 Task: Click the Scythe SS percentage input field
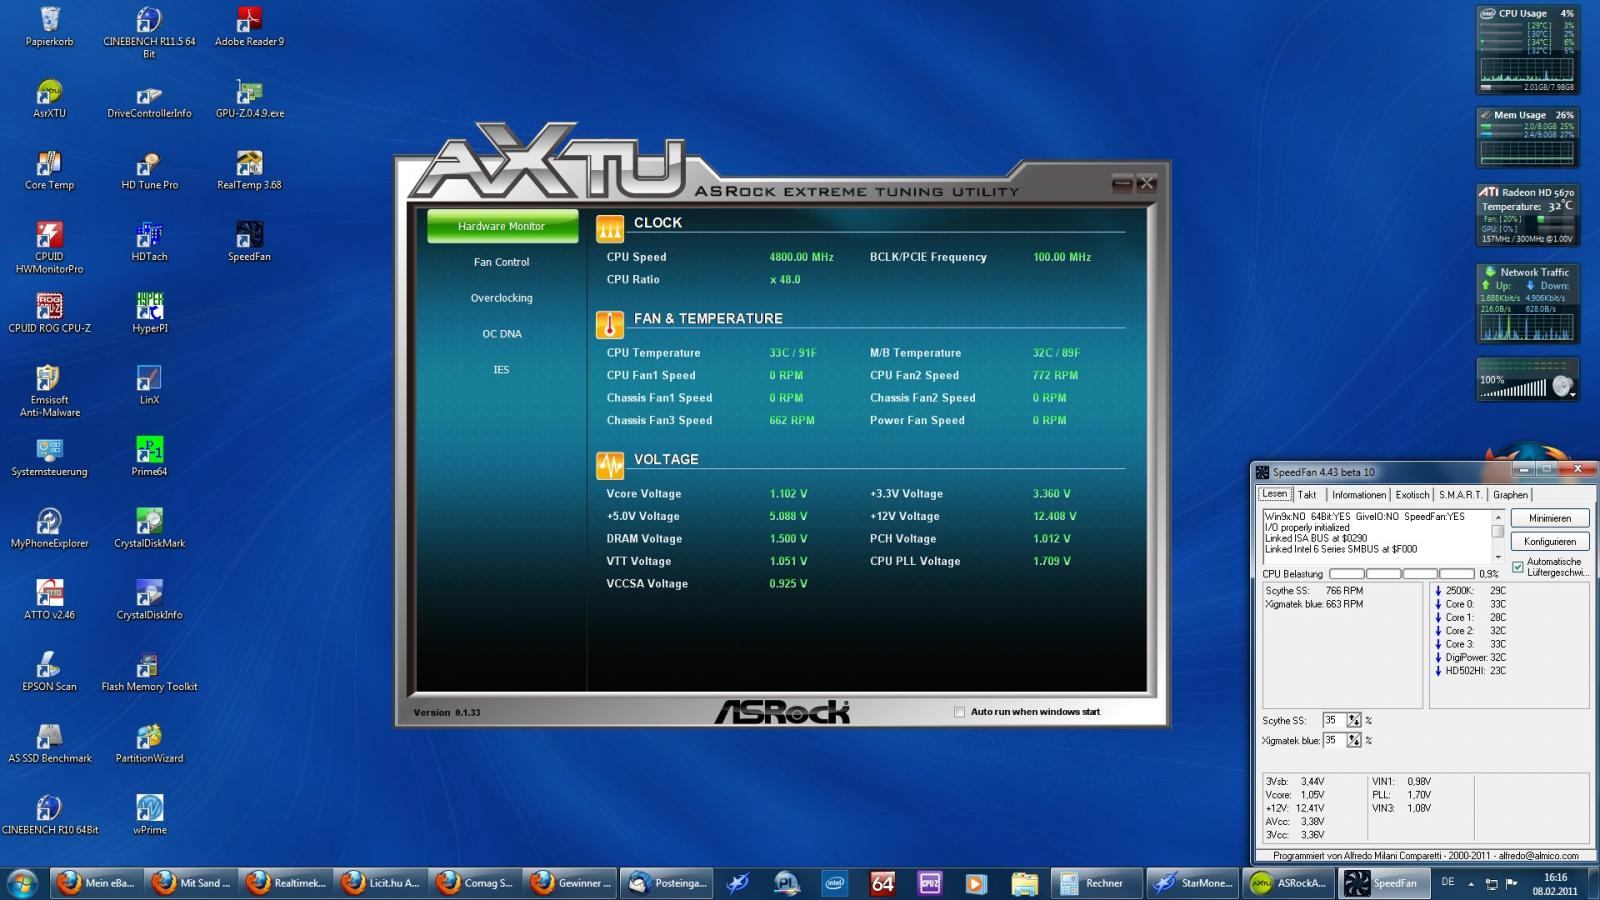[x=1334, y=720]
